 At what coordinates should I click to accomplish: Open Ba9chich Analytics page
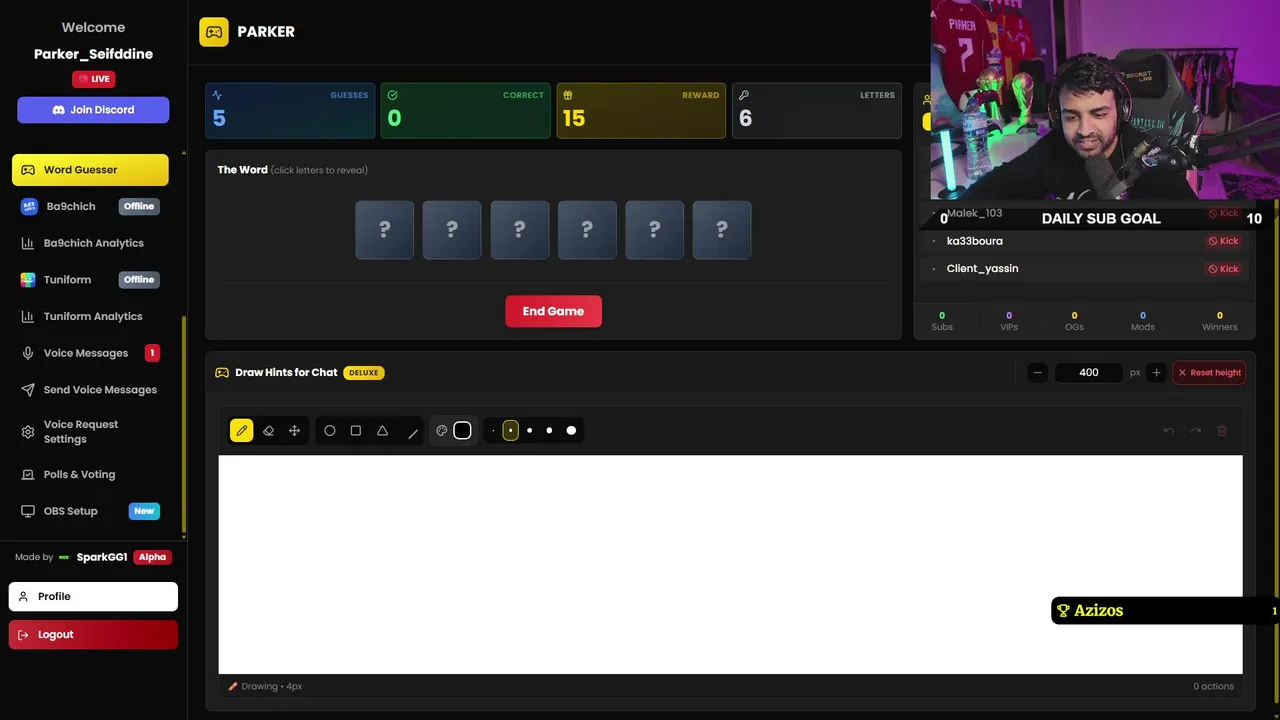pos(90,243)
